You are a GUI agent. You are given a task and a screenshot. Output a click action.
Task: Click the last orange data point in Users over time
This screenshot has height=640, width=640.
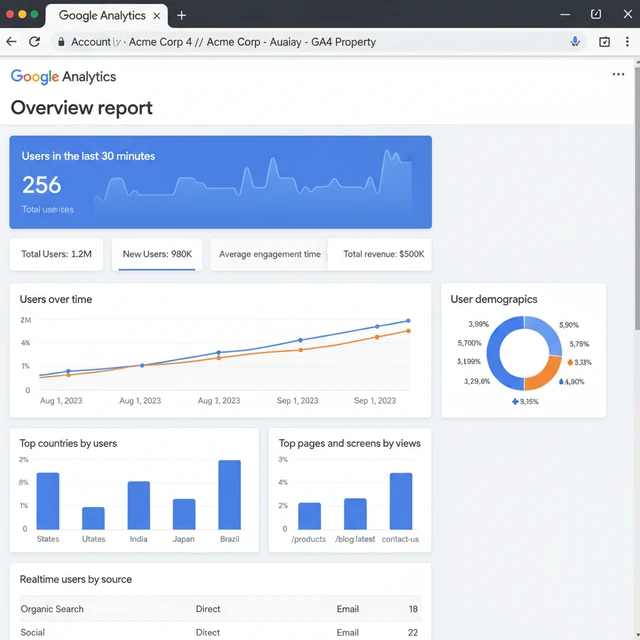(x=408, y=331)
